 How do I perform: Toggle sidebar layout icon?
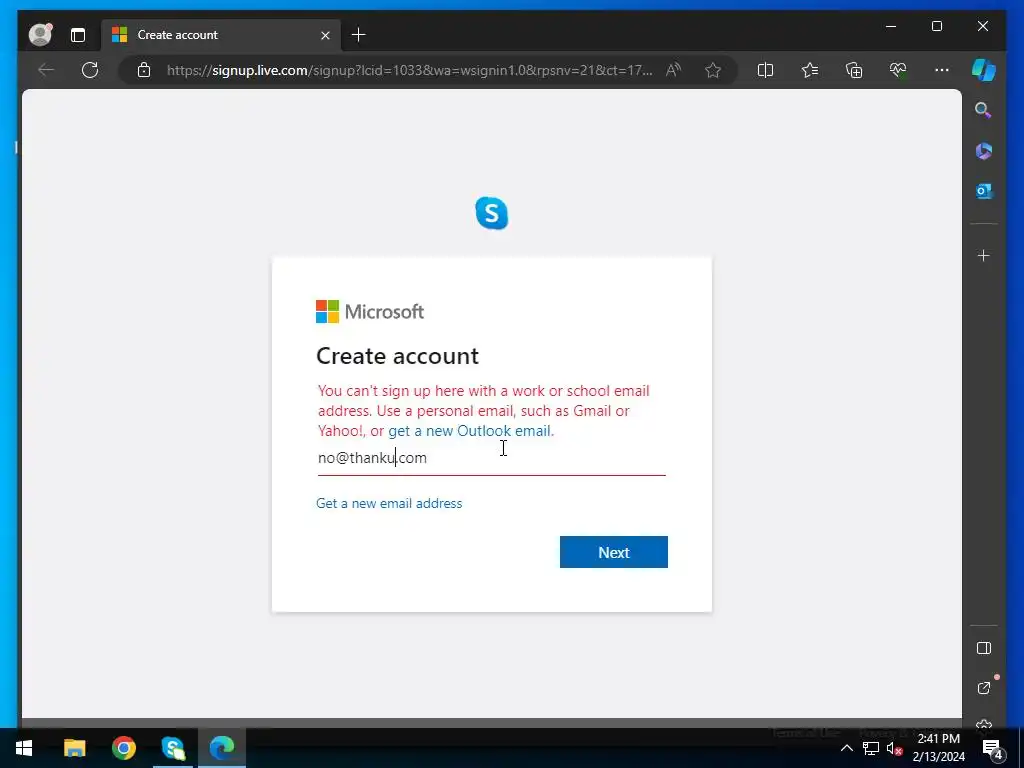[984, 648]
